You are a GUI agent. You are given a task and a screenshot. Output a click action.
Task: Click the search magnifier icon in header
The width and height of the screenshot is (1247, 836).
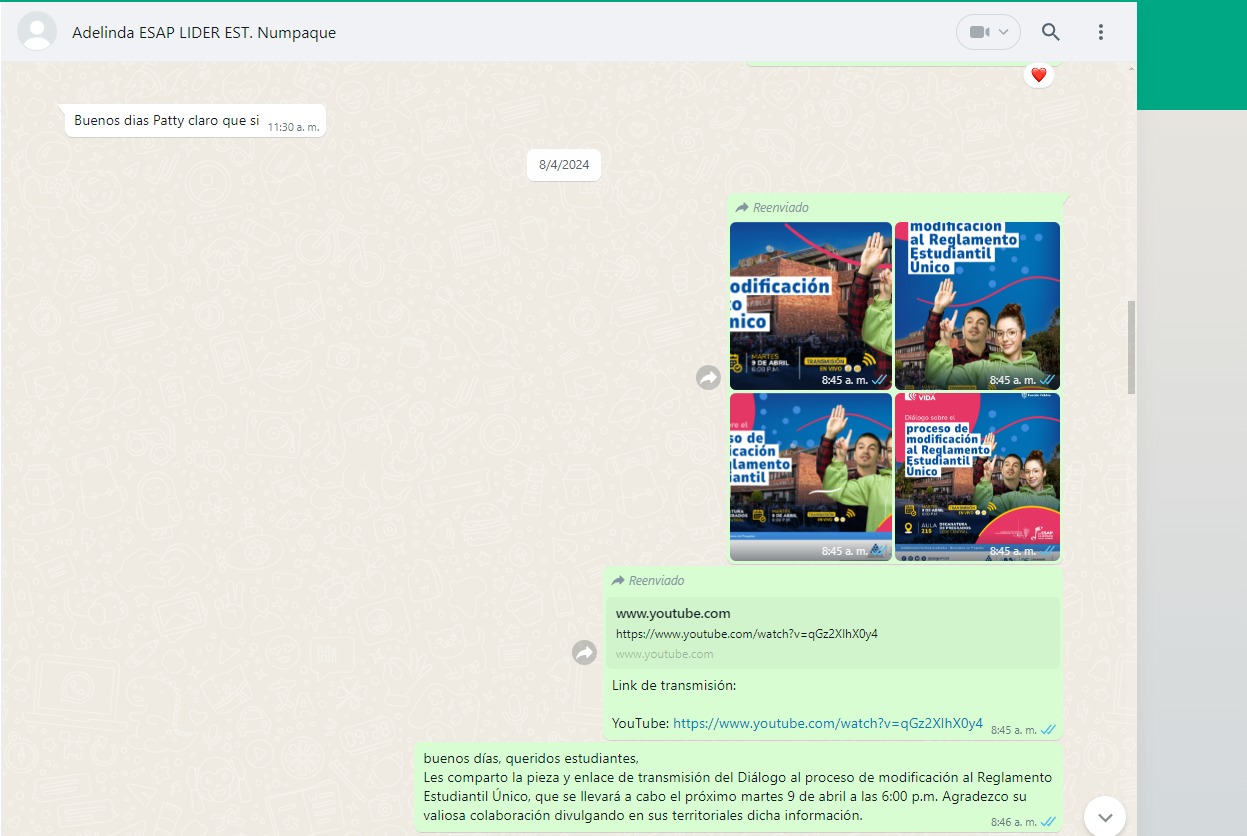tap(1050, 32)
